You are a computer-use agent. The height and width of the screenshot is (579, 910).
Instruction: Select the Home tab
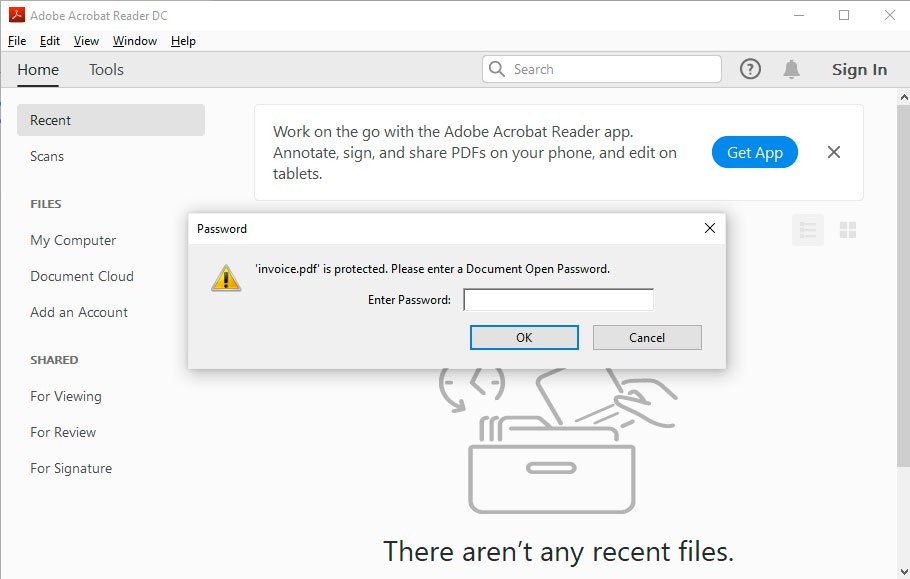pyautogui.click(x=38, y=70)
